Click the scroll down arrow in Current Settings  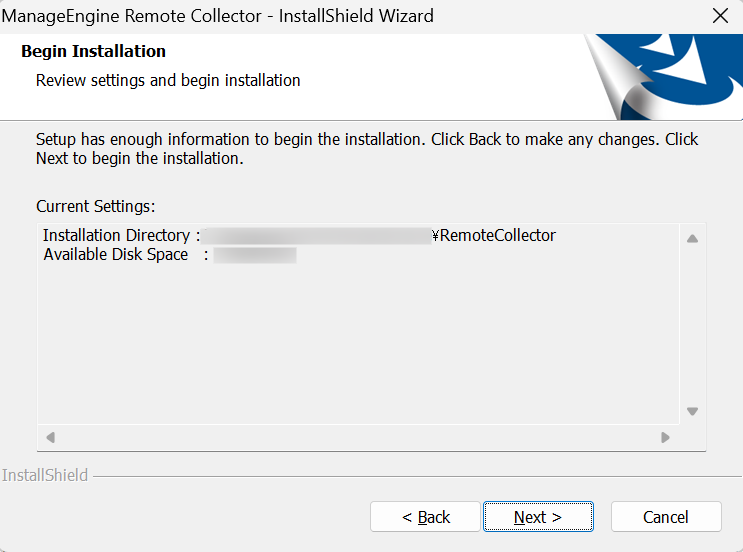pos(692,411)
